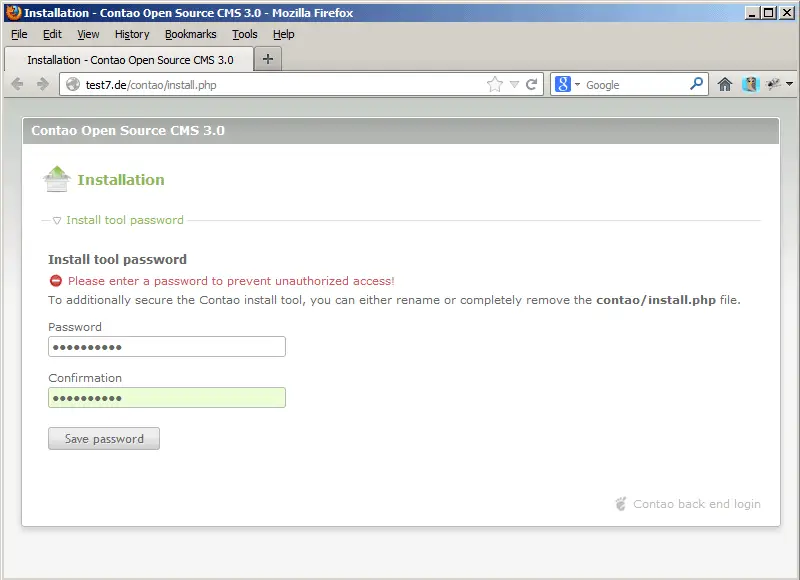
Task: Collapse the Install tool password section triangle
Action: point(57,220)
